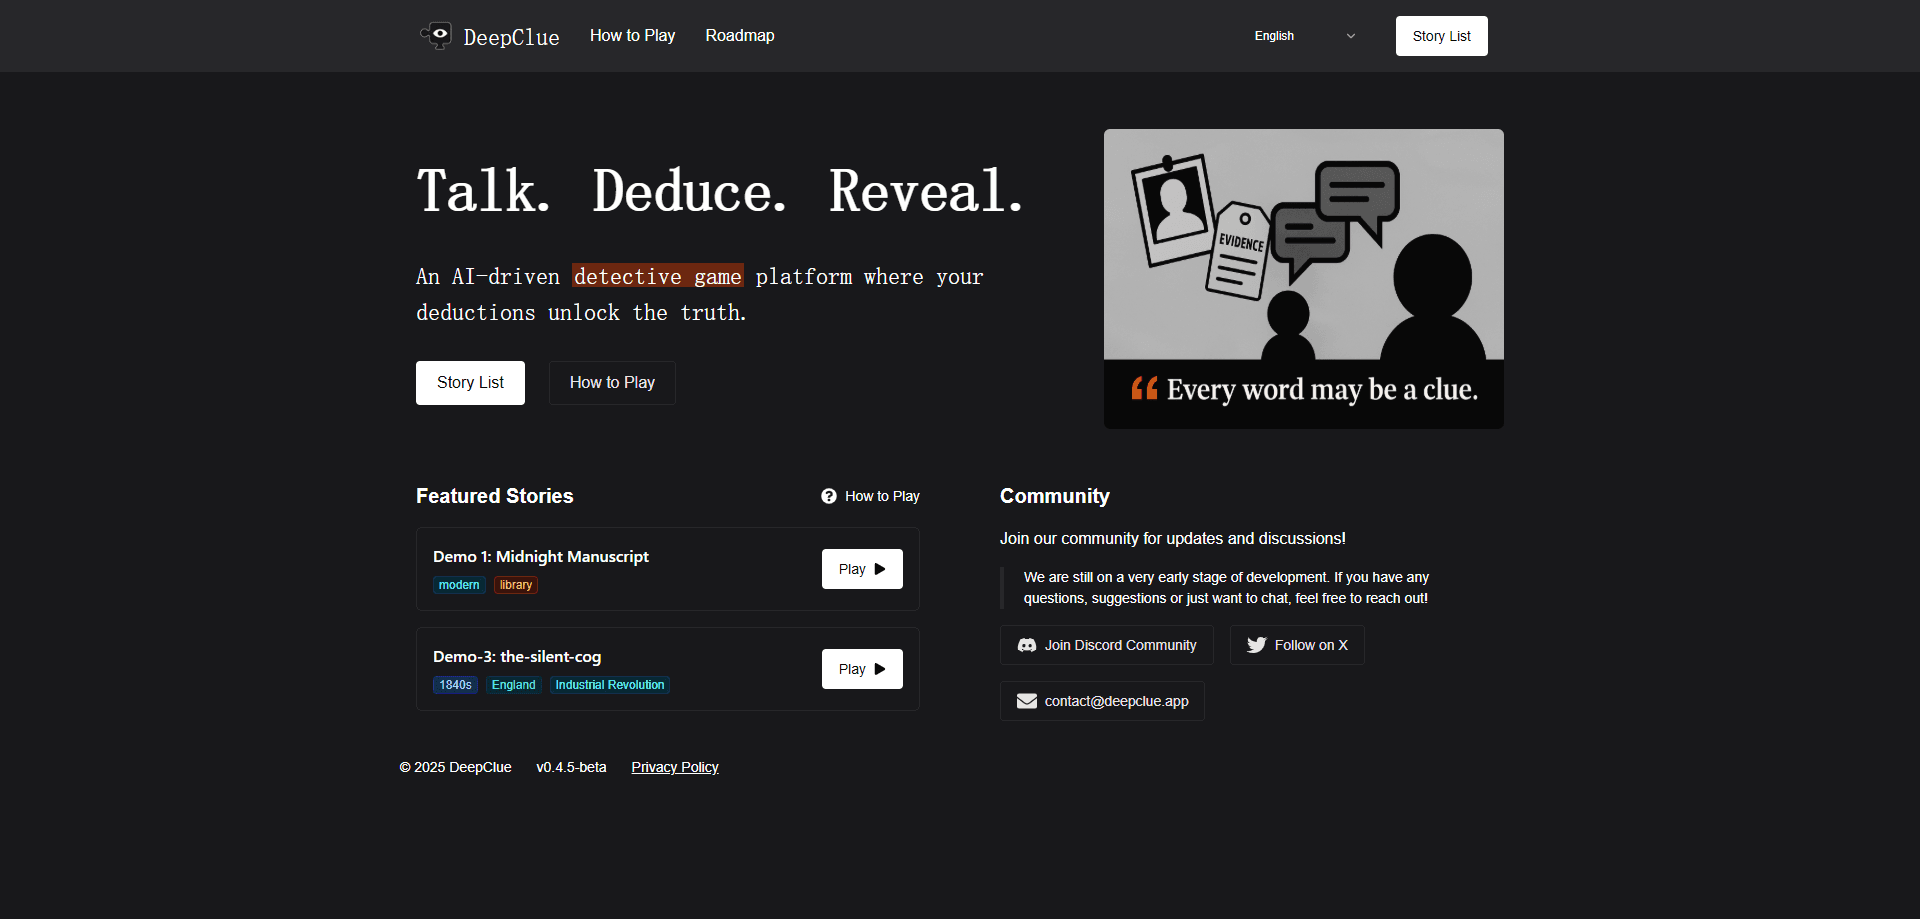Play Demo 1: Midnight Manuscript
The height and width of the screenshot is (919, 1920).
(x=862, y=569)
